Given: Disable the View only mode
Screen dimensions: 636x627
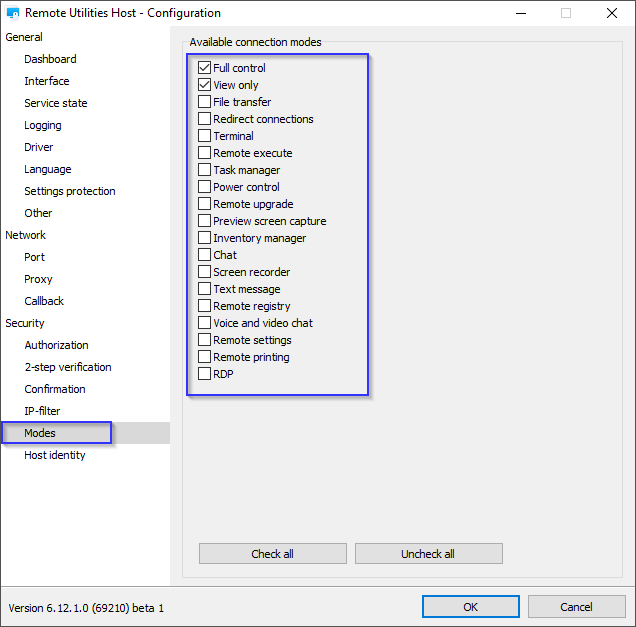Looking at the screenshot, I should [x=205, y=85].
